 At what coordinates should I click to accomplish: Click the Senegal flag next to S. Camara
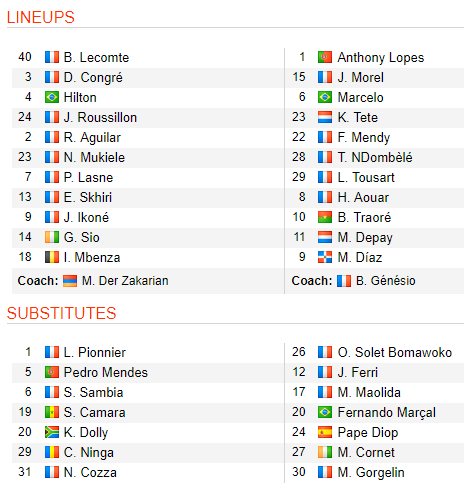52,412
